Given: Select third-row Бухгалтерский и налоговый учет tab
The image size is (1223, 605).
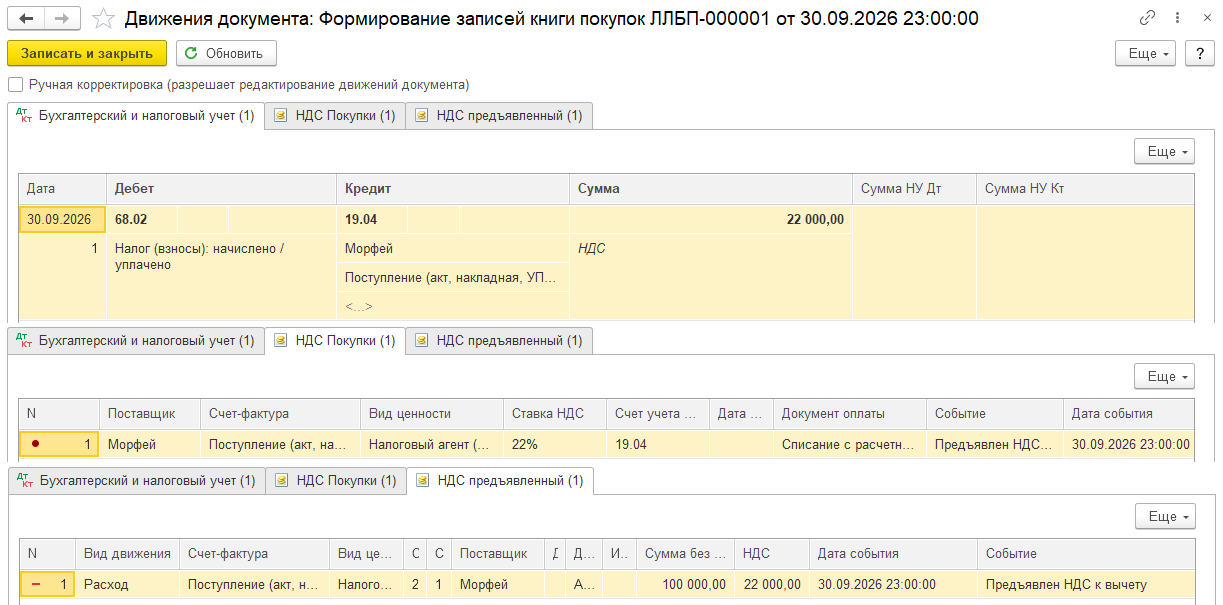Looking at the screenshot, I should coord(137,481).
